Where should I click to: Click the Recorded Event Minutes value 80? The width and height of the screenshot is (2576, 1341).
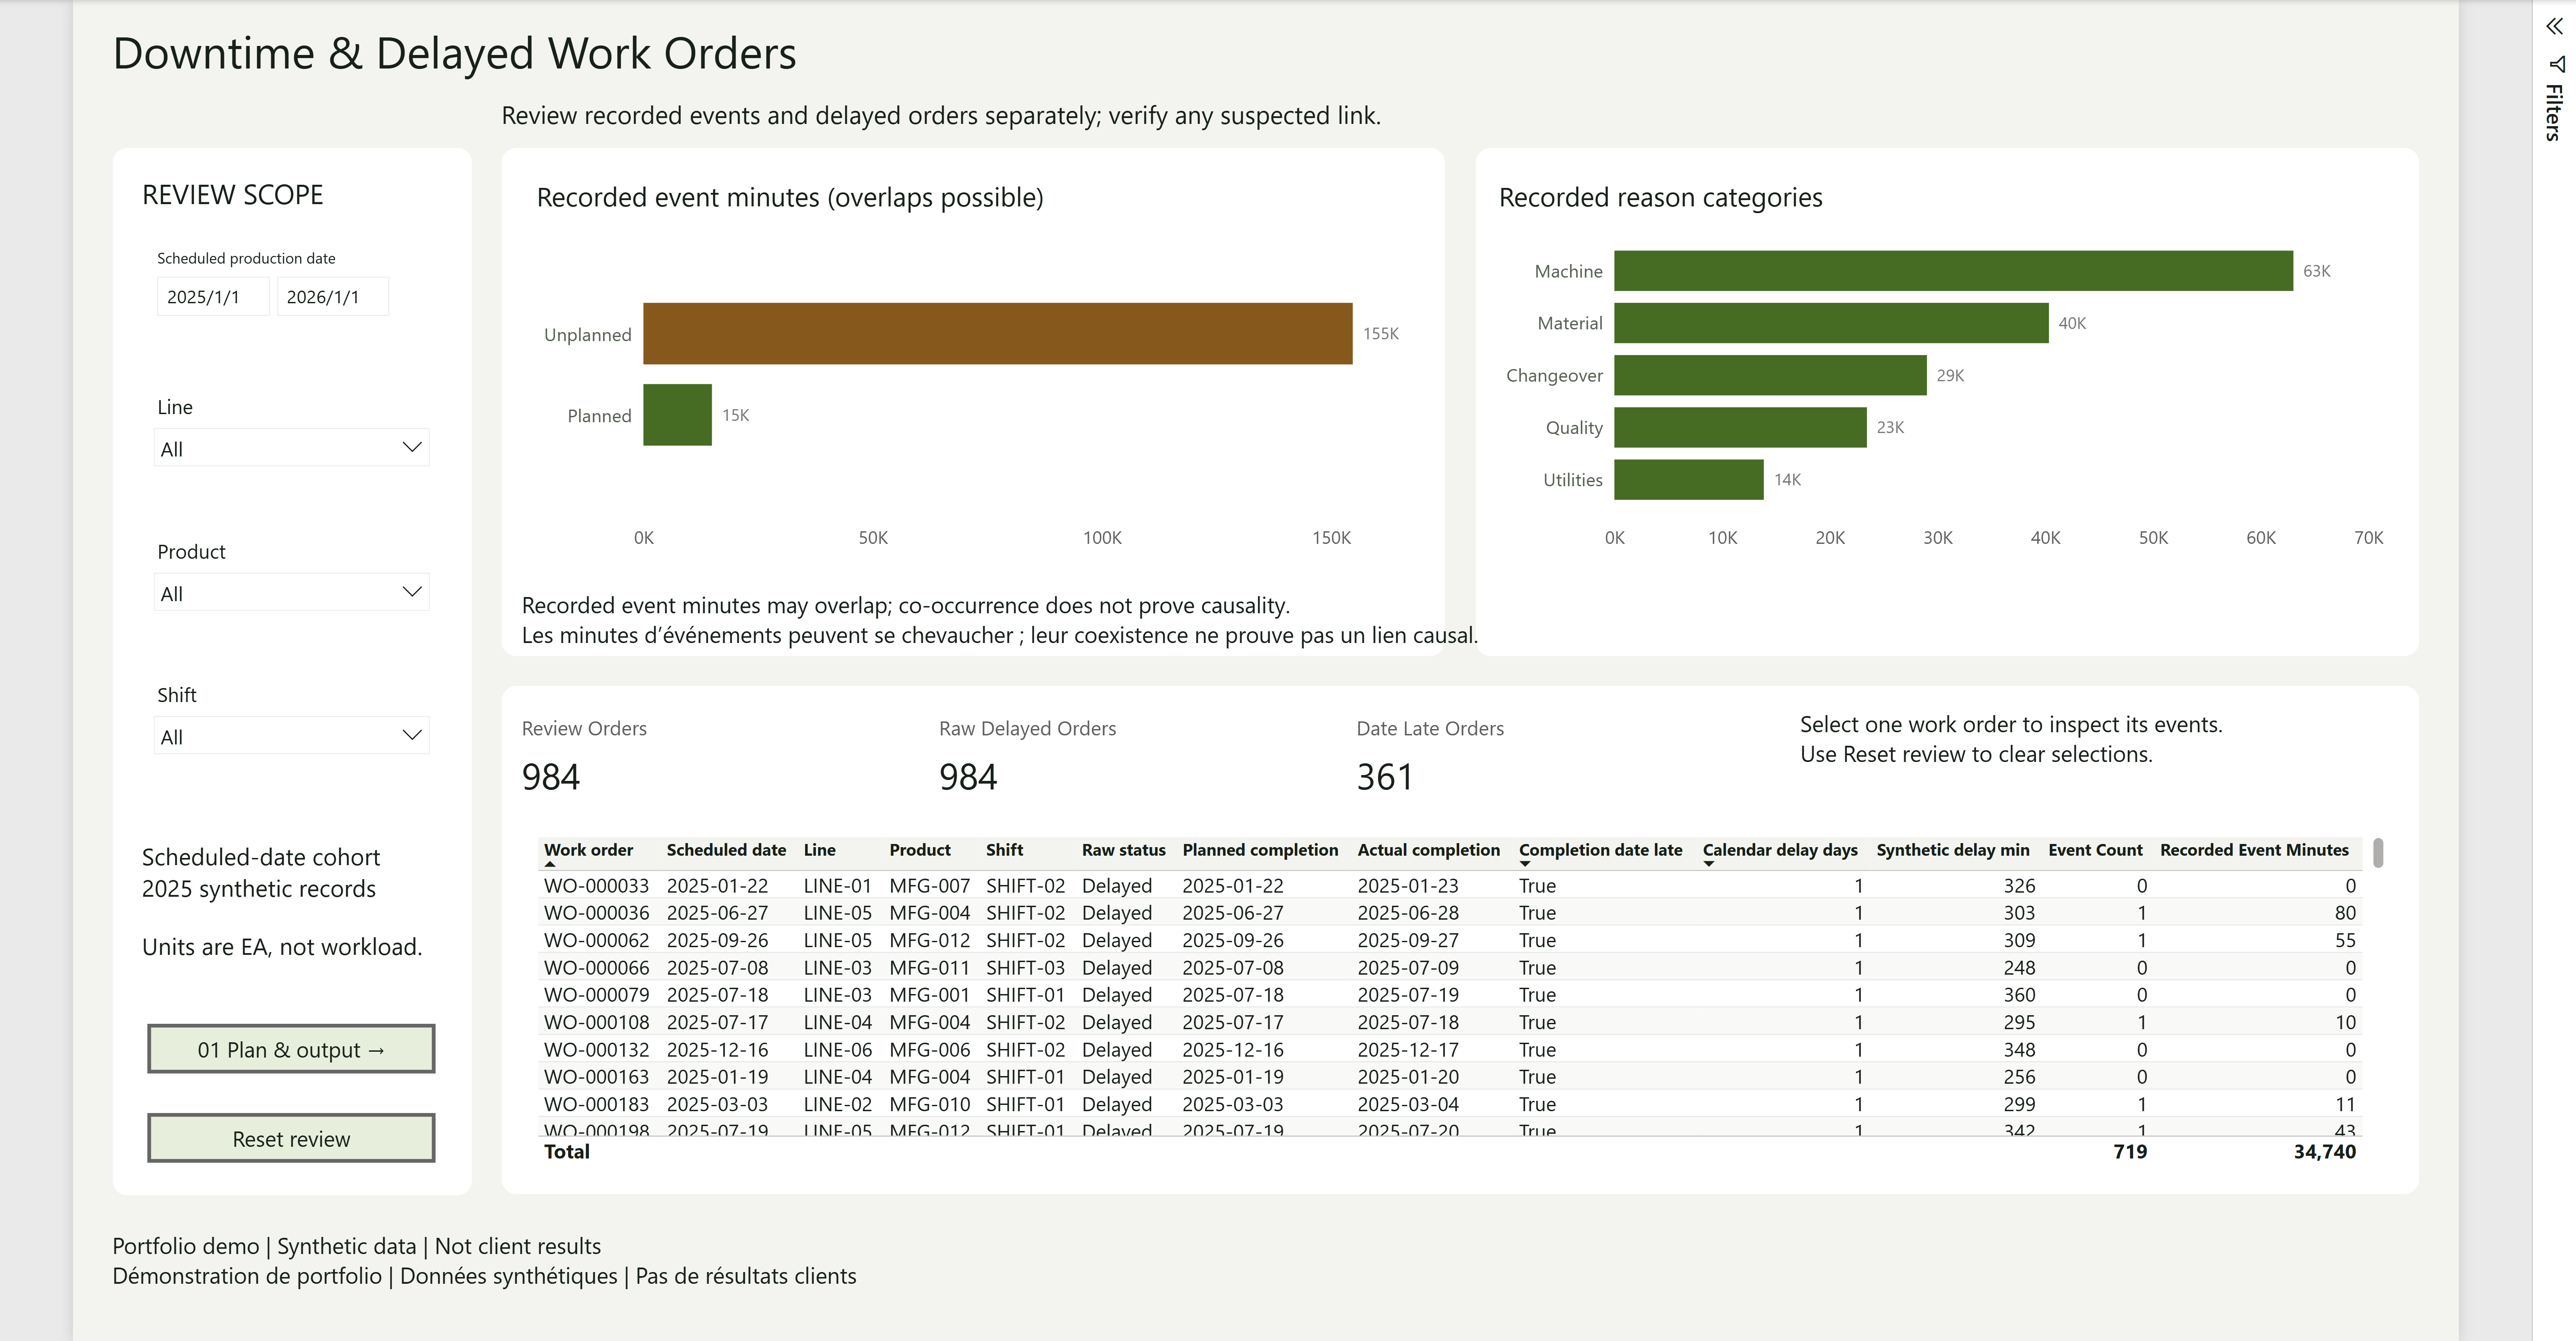click(x=2345, y=913)
